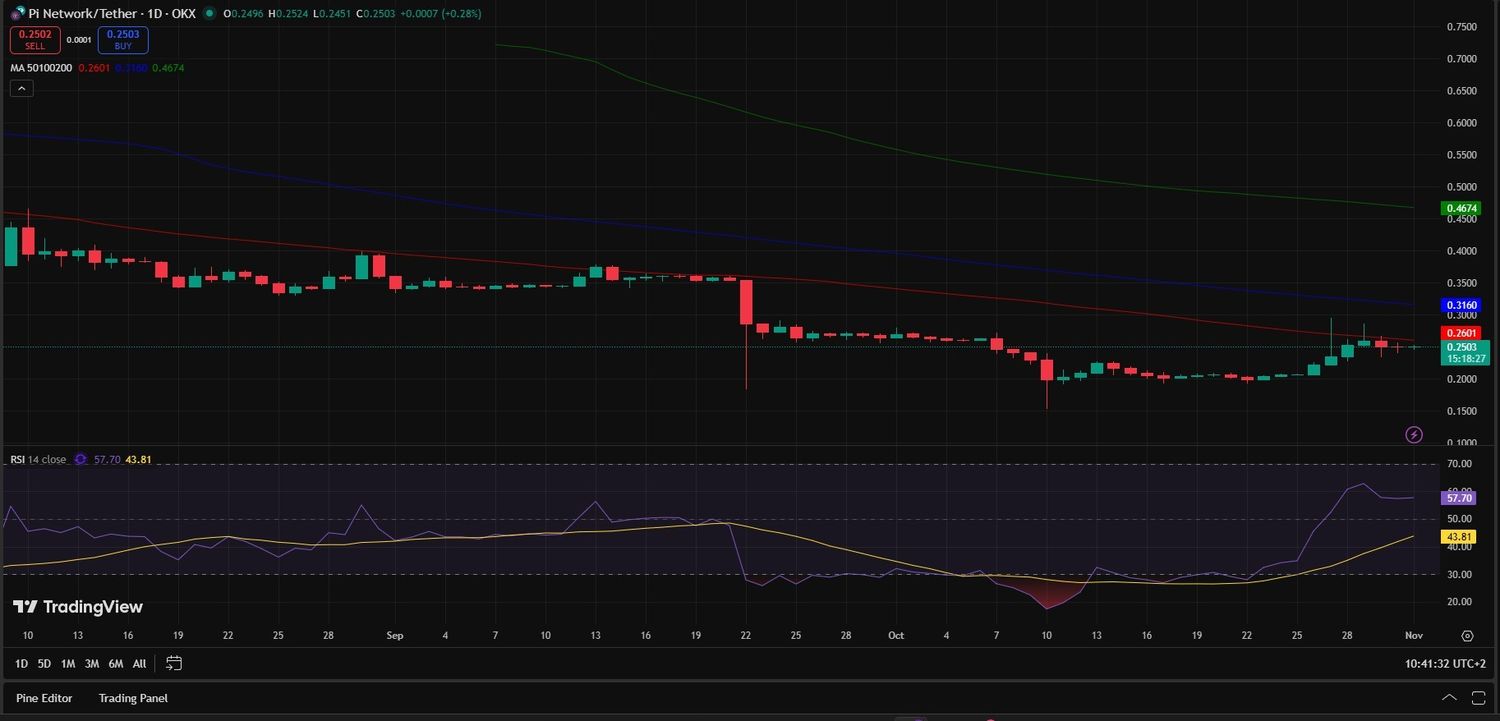This screenshot has width=1500, height=721.
Task: Click the TradingView watermark logo
Action: tap(75, 607)
